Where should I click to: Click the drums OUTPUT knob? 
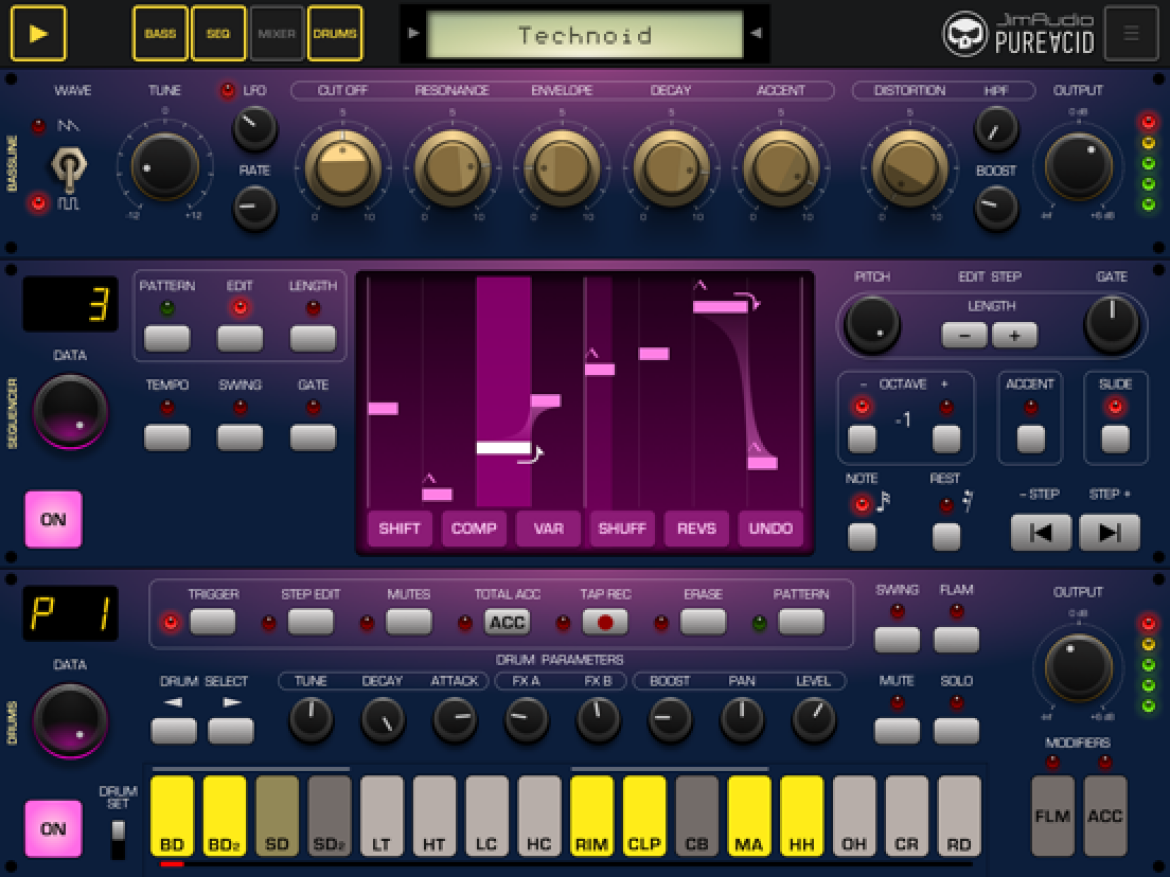1077,667
